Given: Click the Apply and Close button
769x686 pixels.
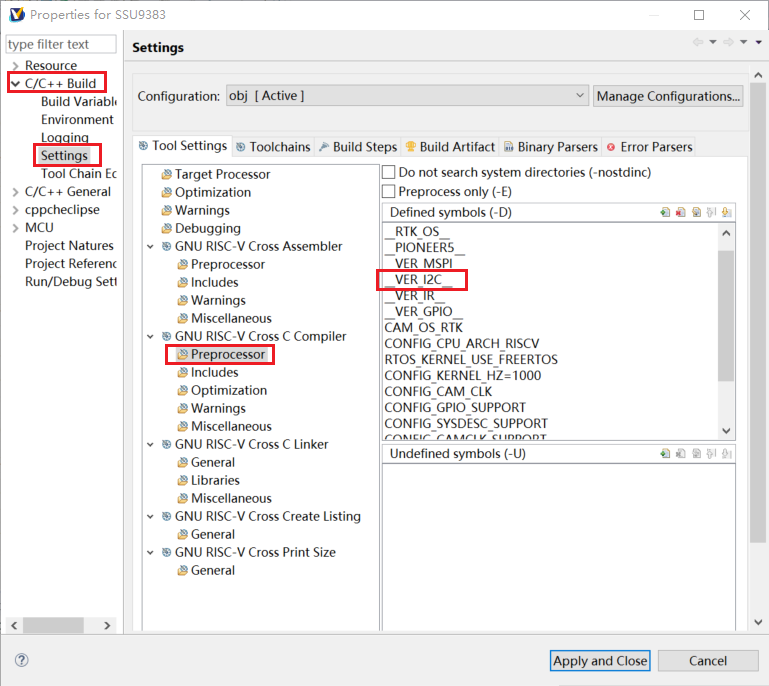Looking at the screenshot, I should [600, 661].
